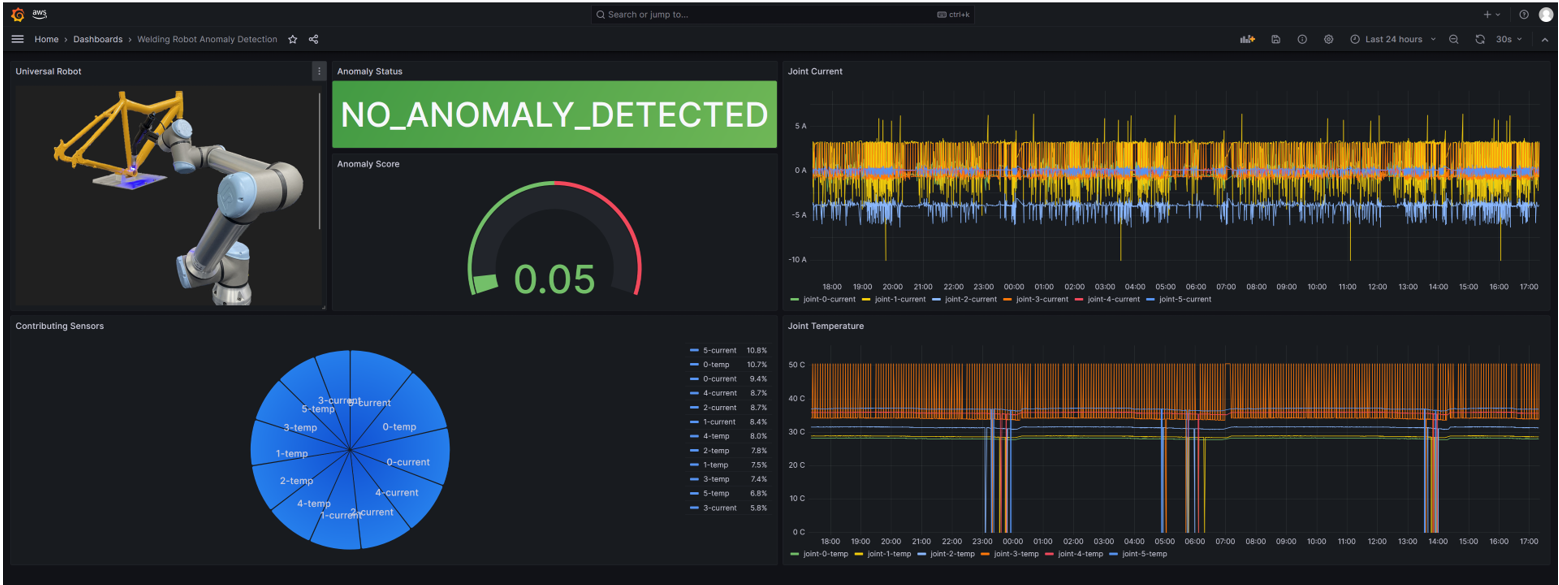Refresh the dashboard now

pyautogui.click(x=1480, y=39)
